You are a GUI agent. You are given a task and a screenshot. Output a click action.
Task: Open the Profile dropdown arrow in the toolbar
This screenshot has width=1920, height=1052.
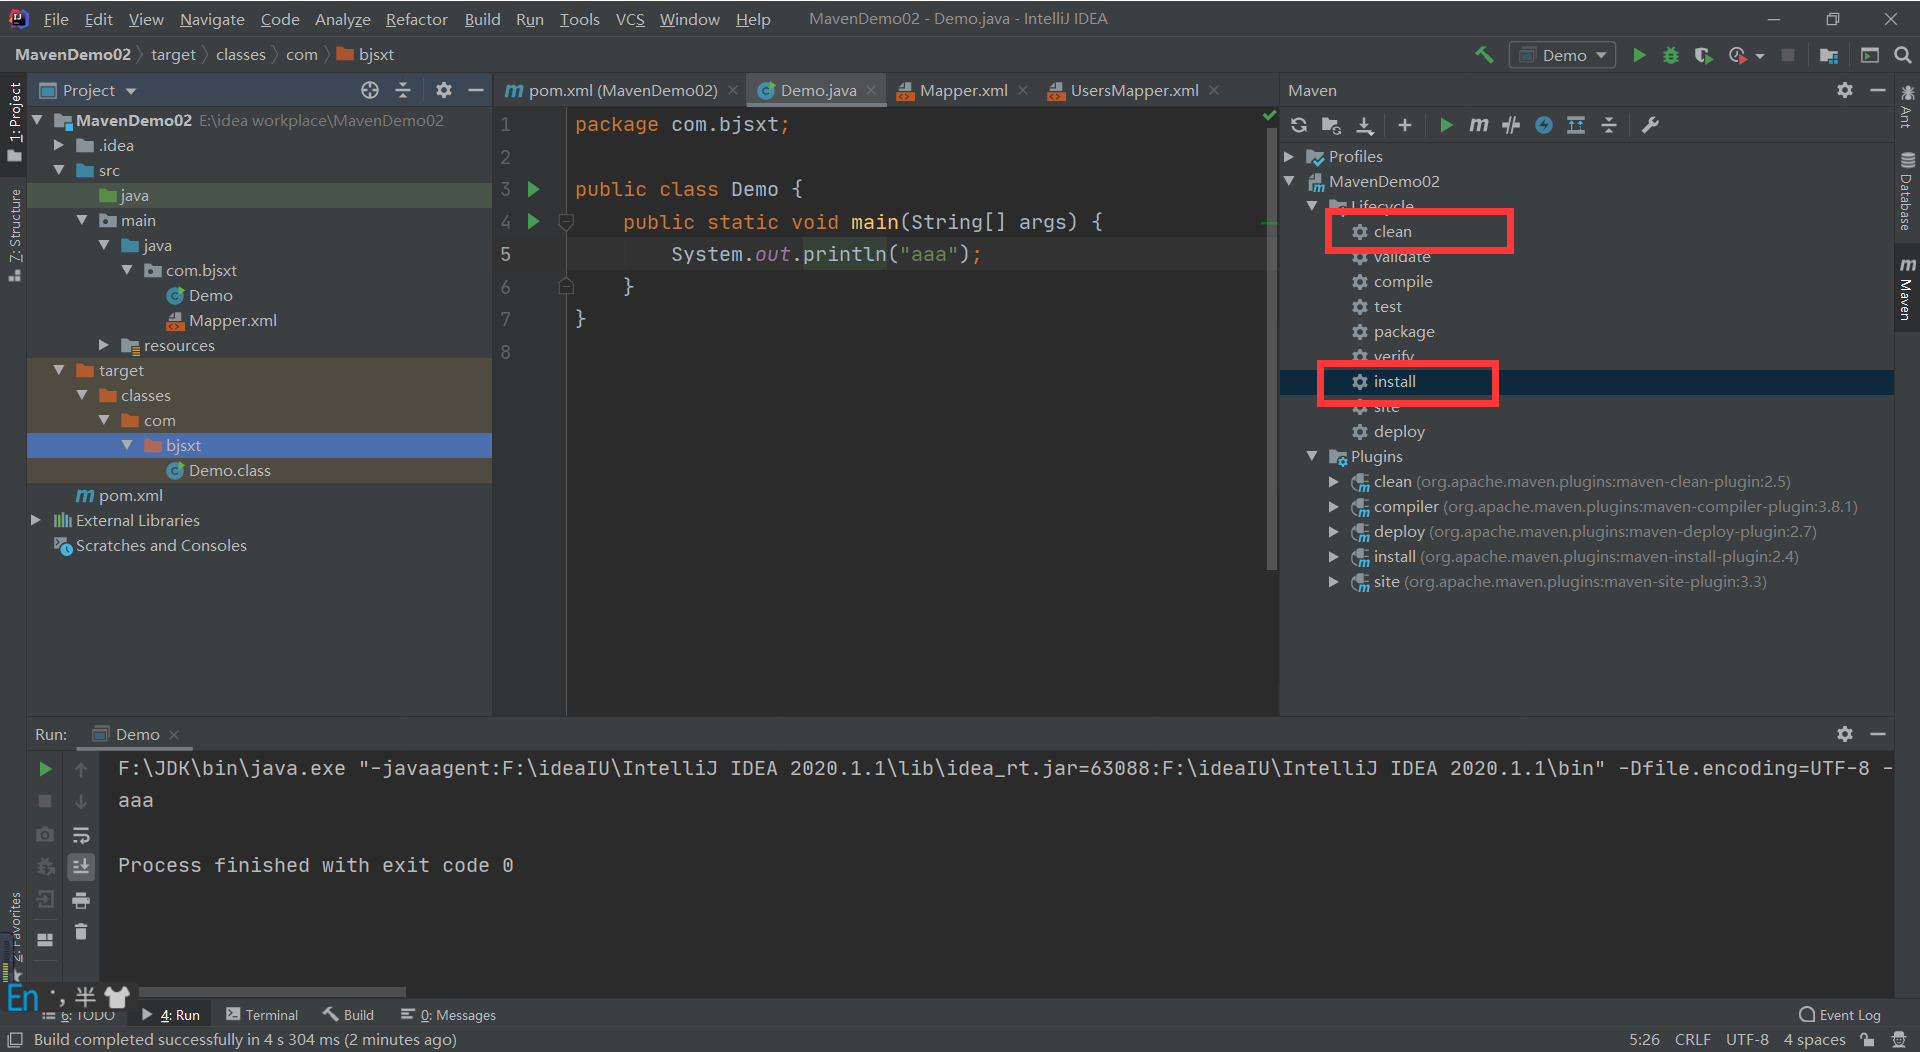coord(1761,56)
